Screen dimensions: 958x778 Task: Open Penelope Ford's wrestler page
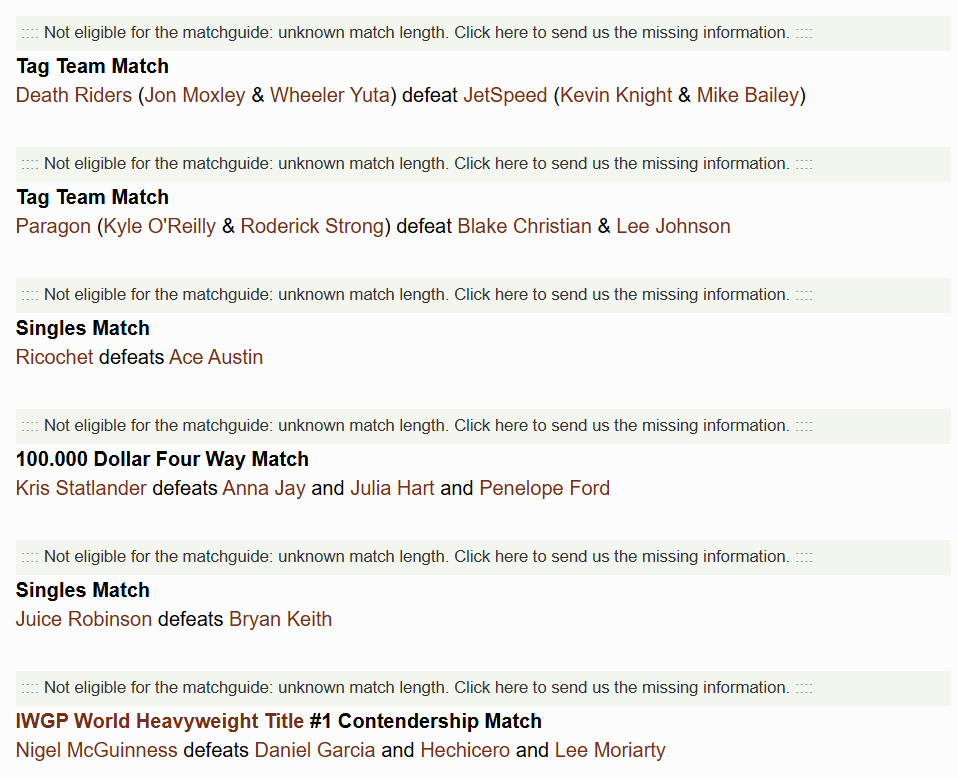(x=544, y=488)
